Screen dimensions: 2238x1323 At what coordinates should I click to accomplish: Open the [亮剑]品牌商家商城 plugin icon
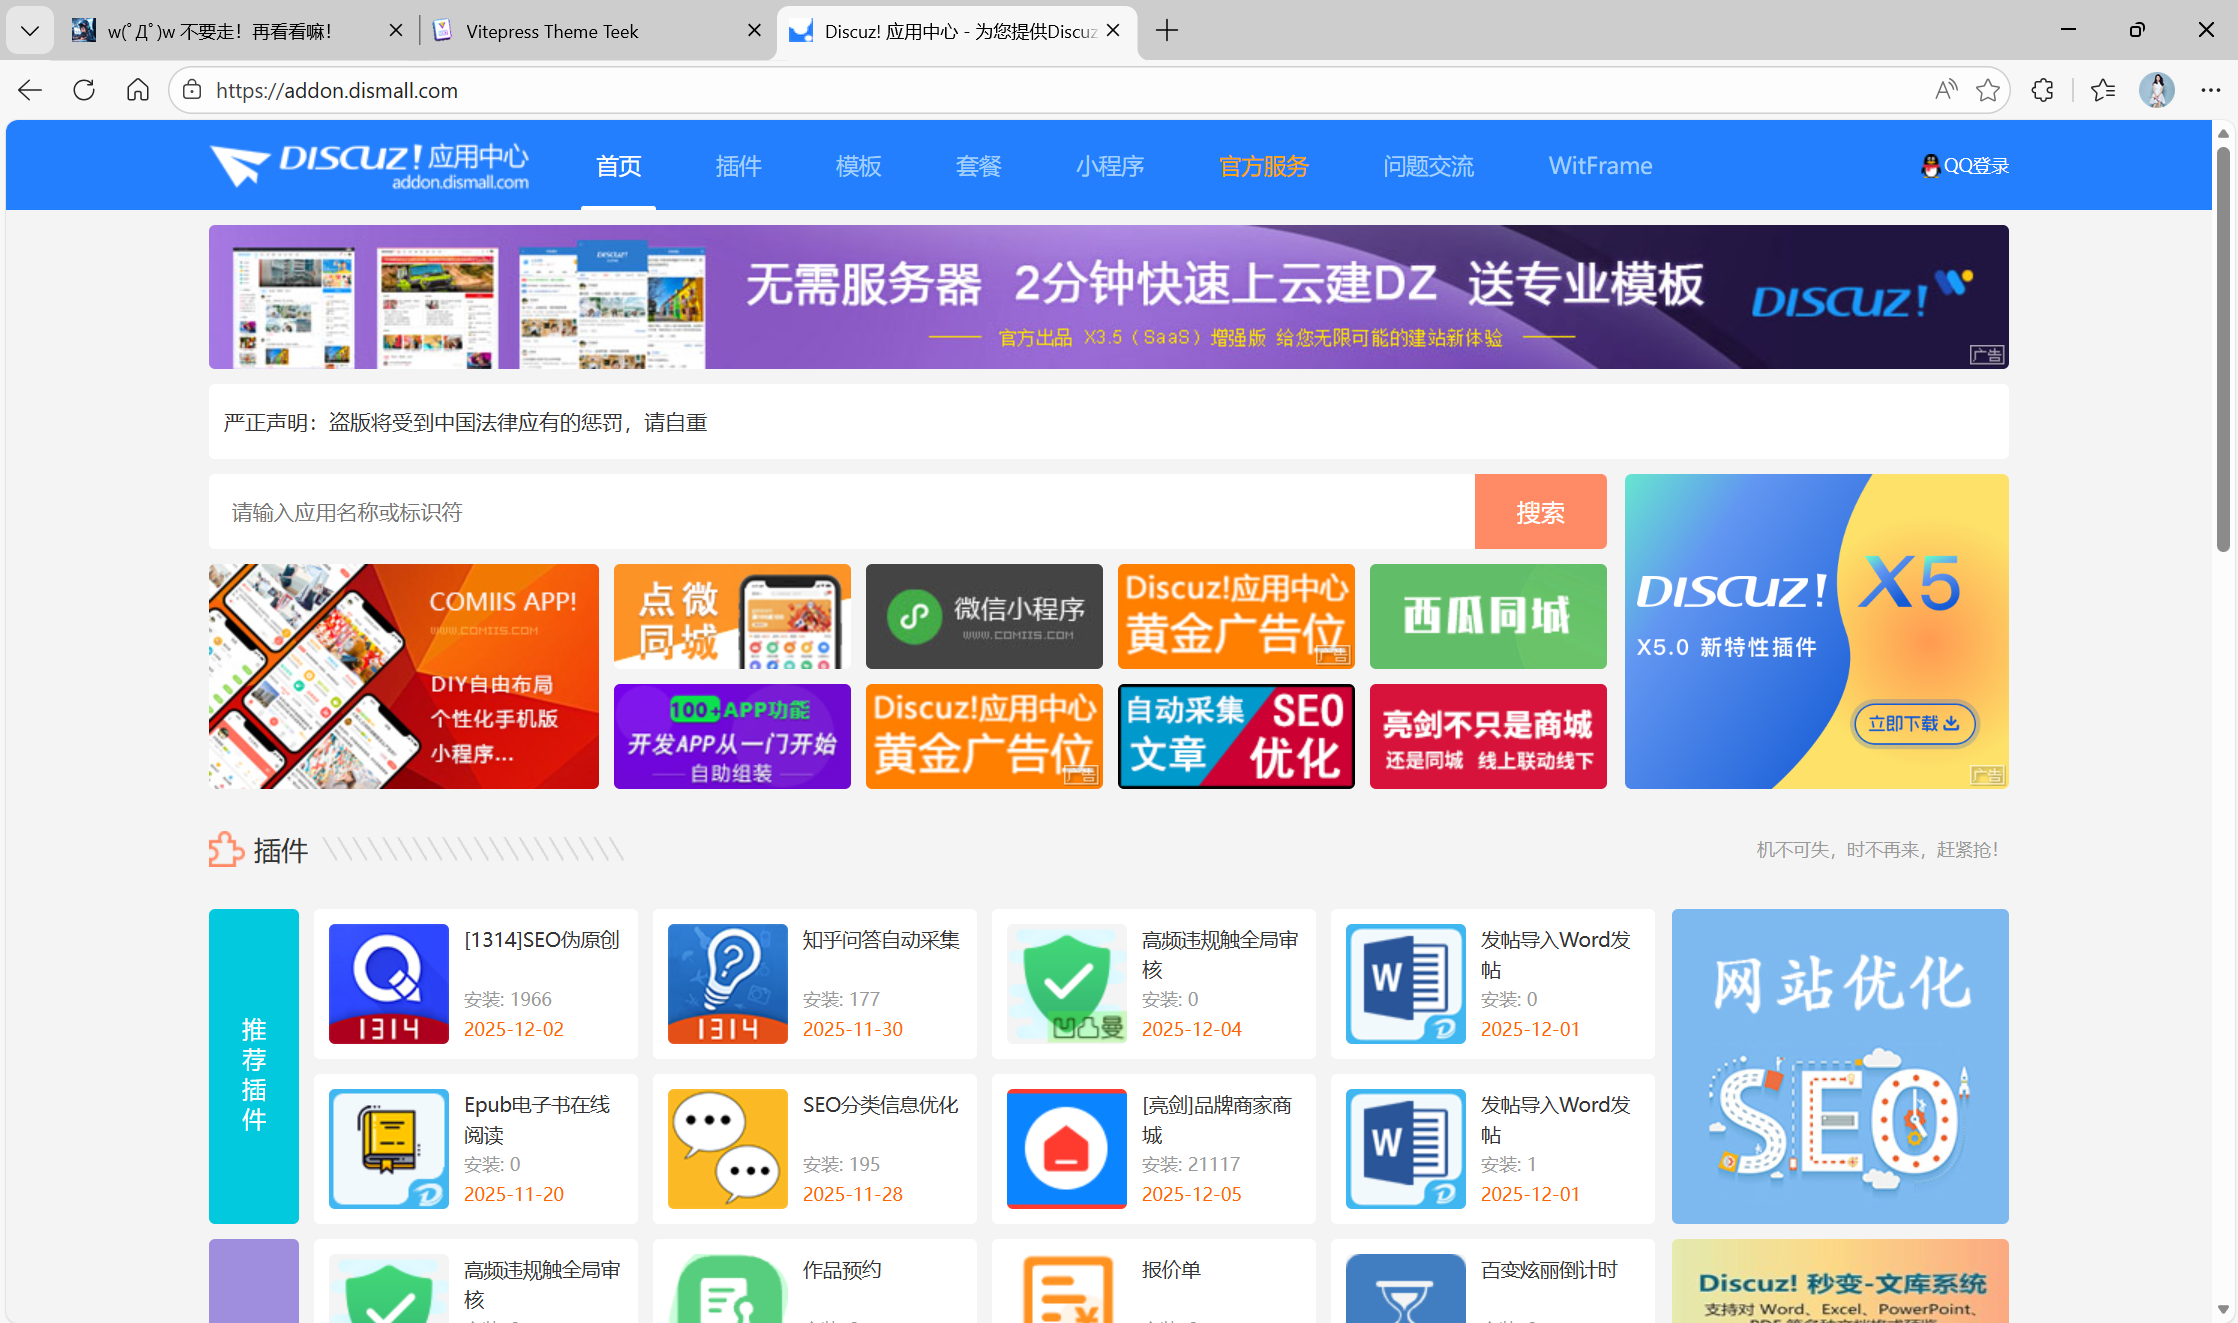pos(1066,1148)
